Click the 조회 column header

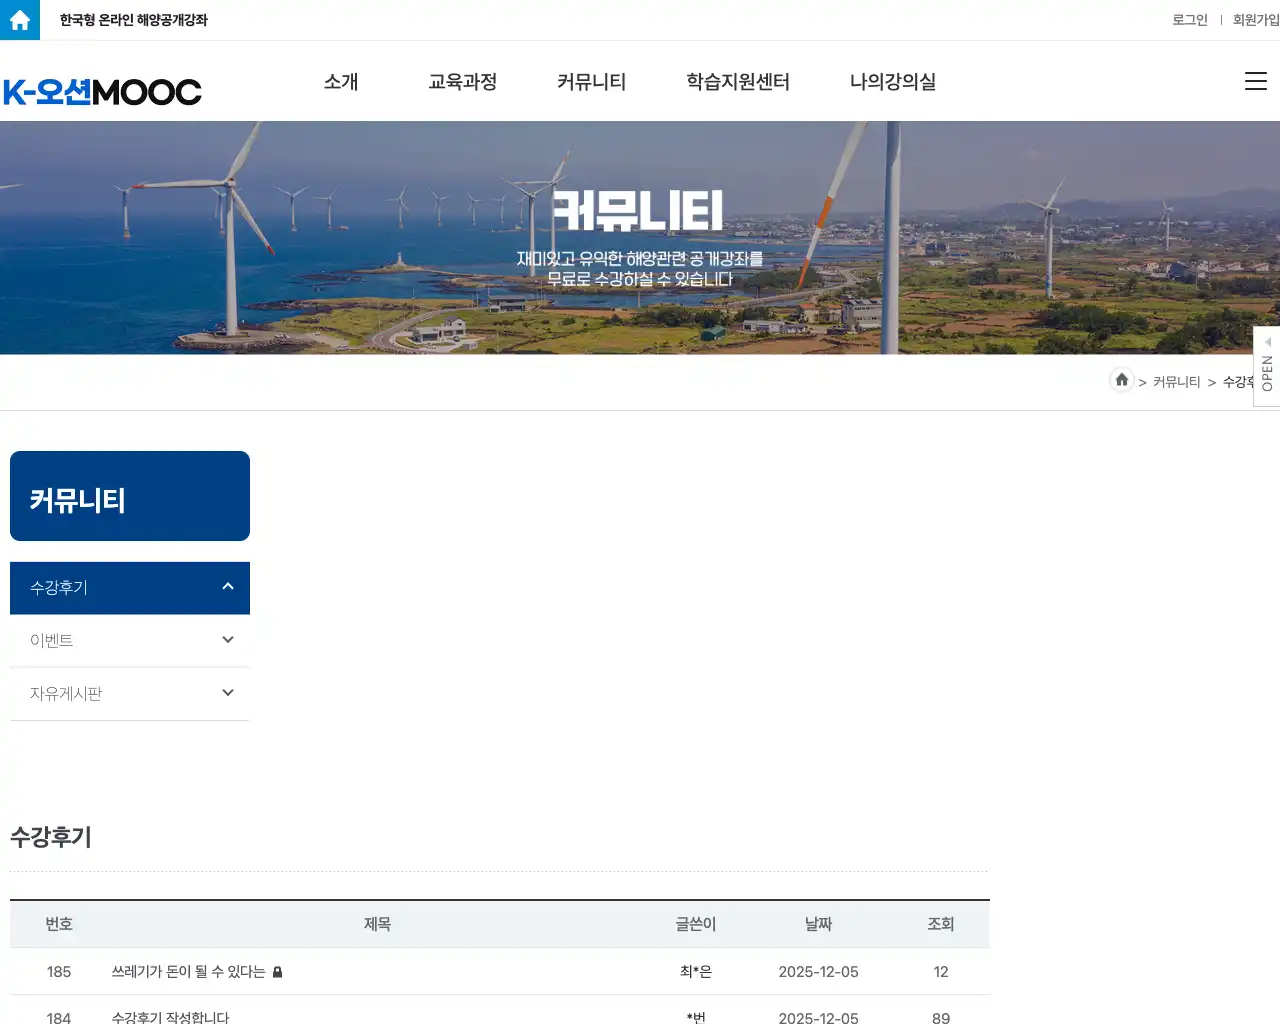click(940, 924)
